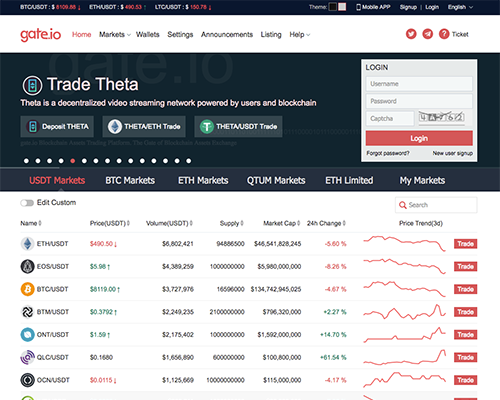Click Trade button for ETH/USDT

pos(465,244)
